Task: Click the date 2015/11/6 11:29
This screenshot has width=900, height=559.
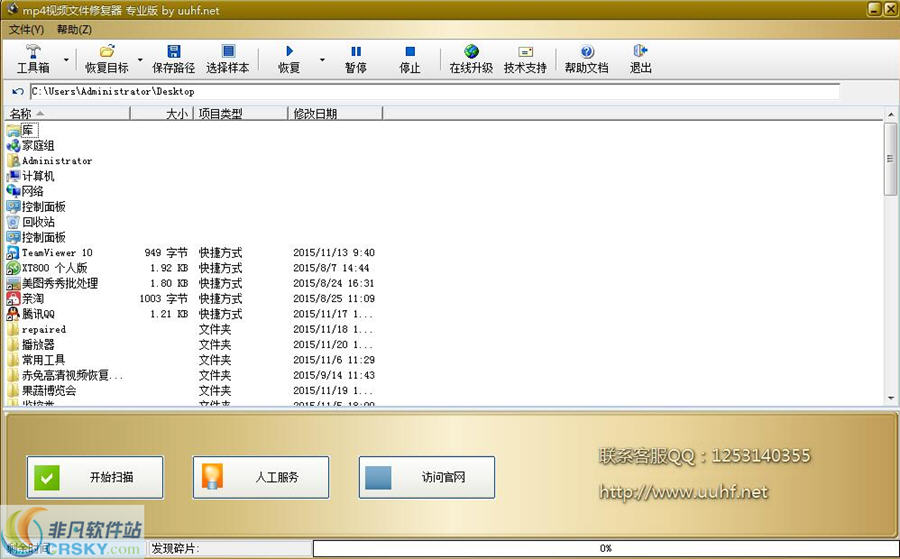Action: 334,360
